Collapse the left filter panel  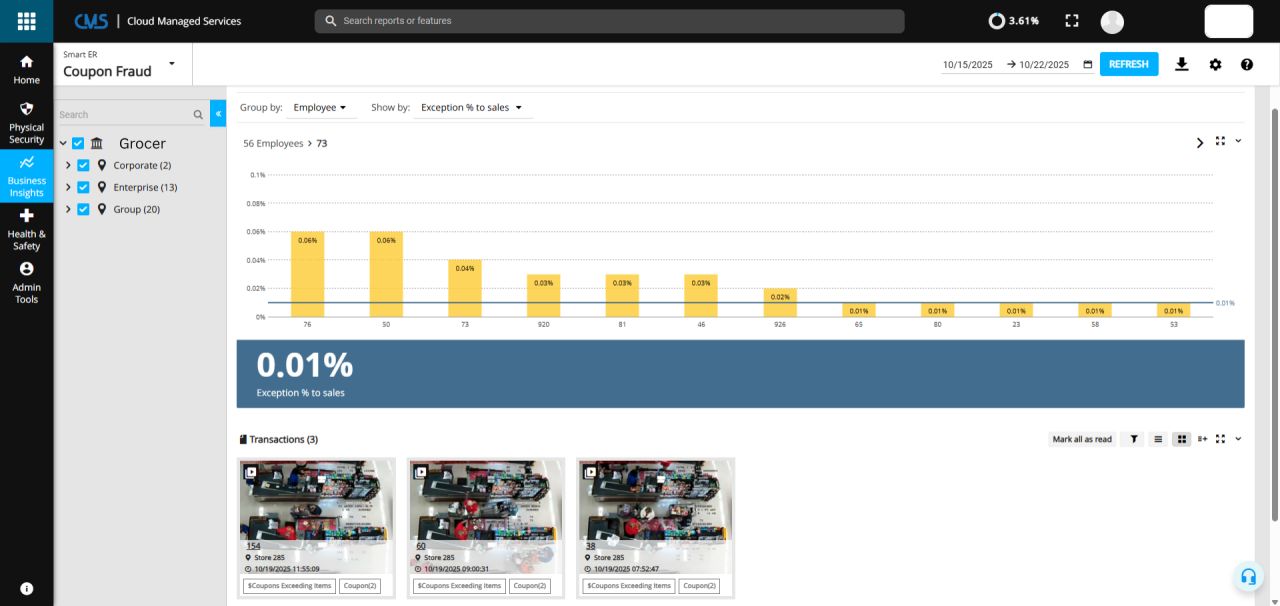click(218, 114)
